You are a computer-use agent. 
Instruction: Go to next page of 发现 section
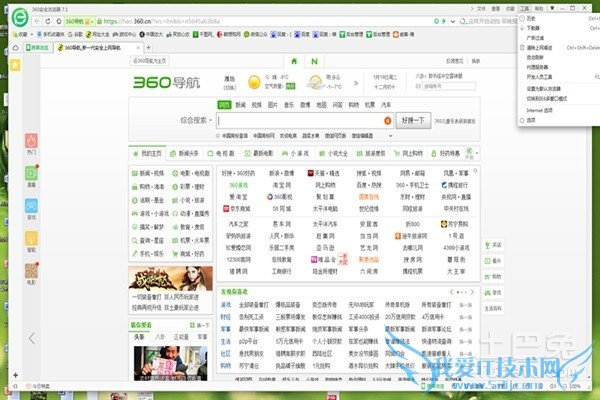[x=472, y=292]
